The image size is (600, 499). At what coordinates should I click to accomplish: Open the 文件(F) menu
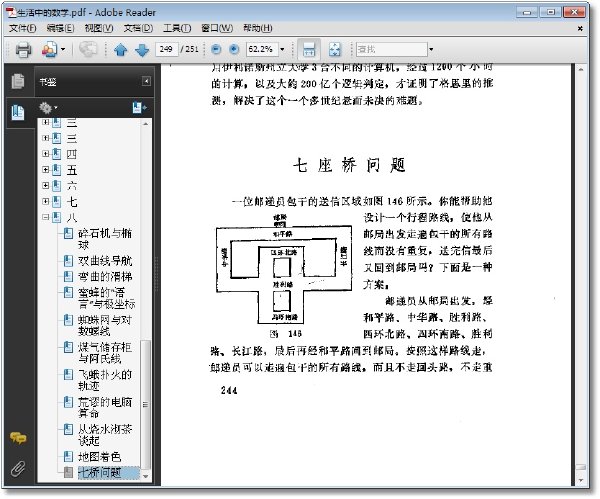click(x=23, y=28)
